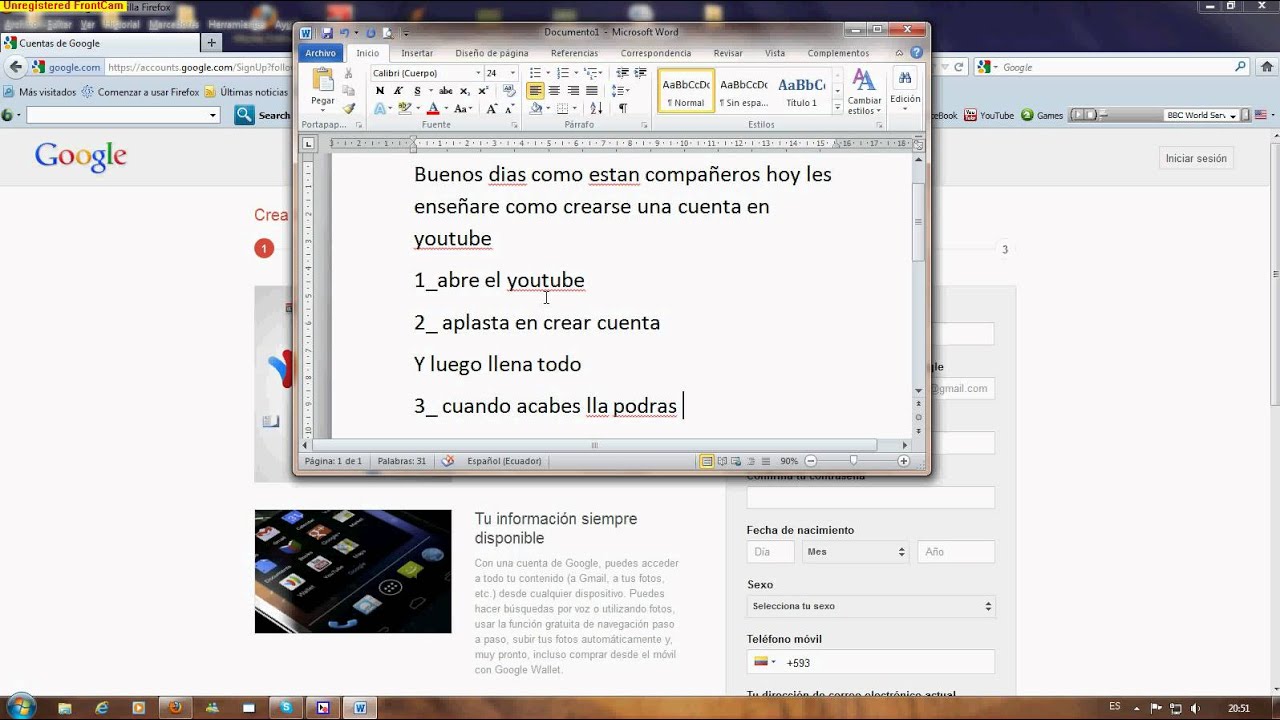Center the paragraph text
This screenshot has height=720, width=1280.
(554, 91)
